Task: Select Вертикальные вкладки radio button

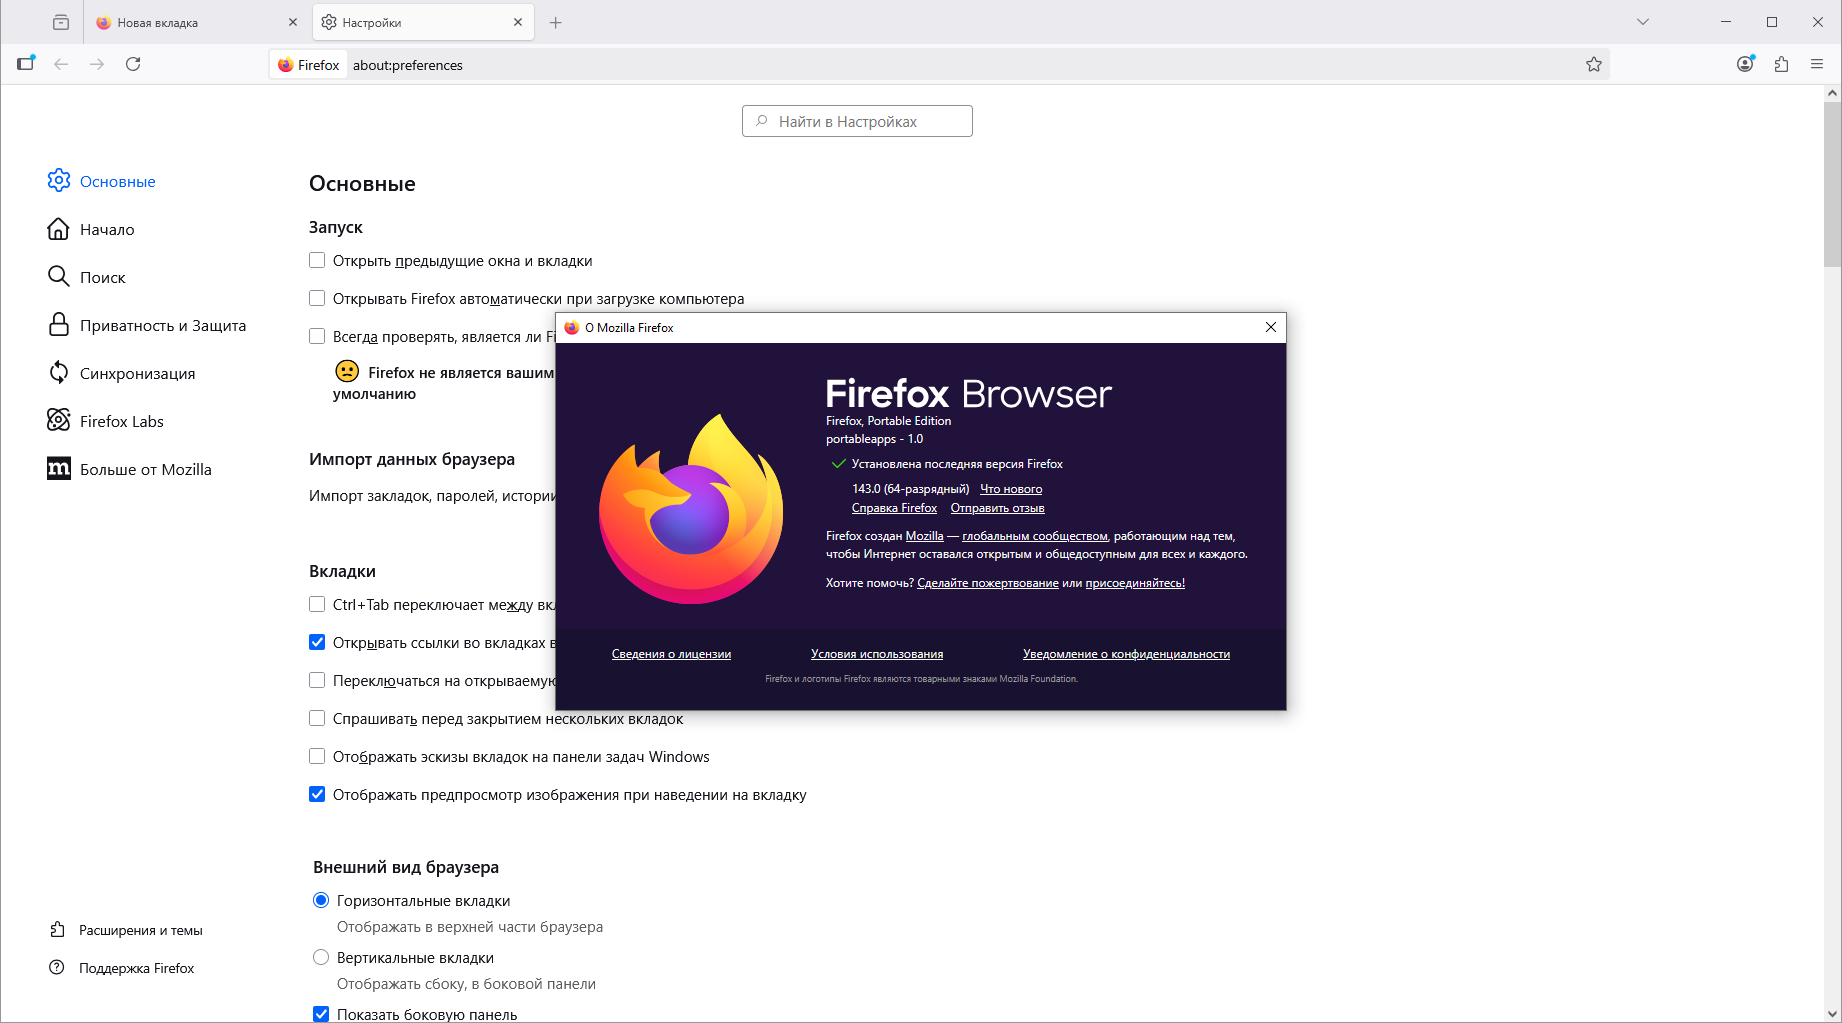Action: [321, 957]
